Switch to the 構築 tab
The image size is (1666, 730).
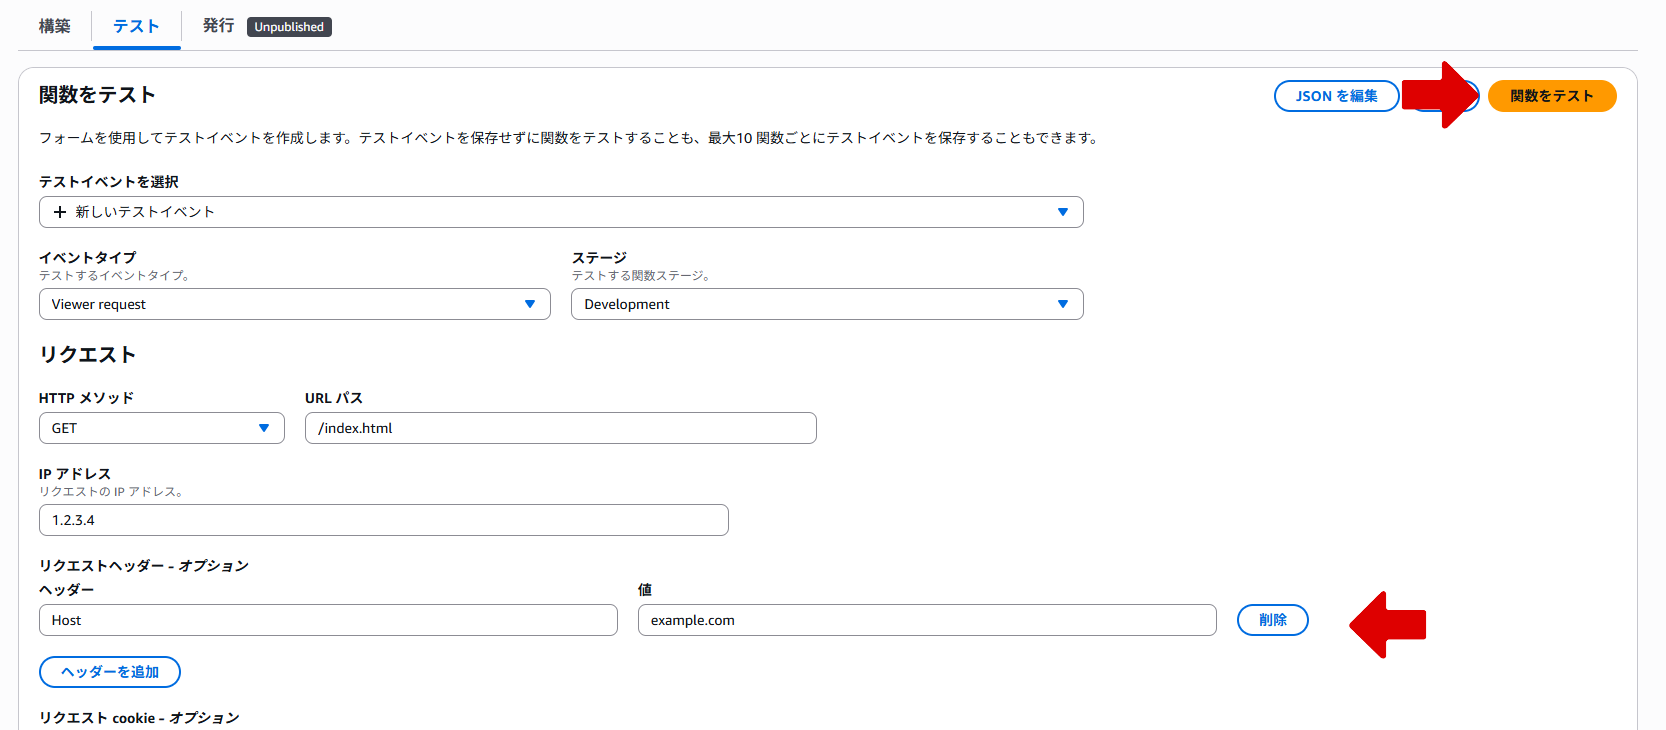click(55, 26)
